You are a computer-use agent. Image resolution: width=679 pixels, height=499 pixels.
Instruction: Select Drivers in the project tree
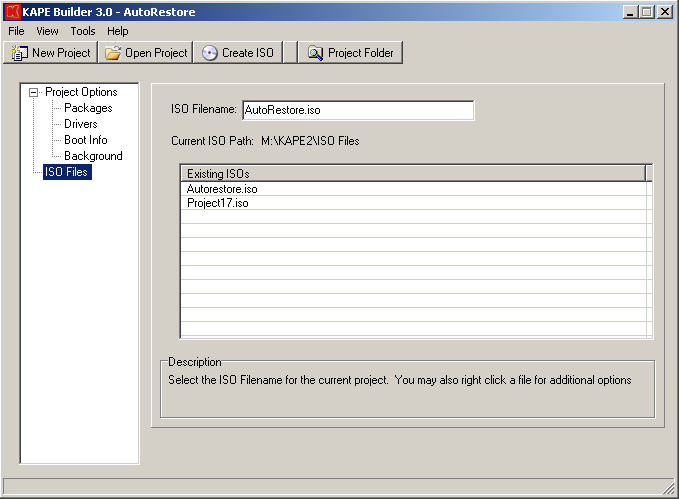click(81, 124)
